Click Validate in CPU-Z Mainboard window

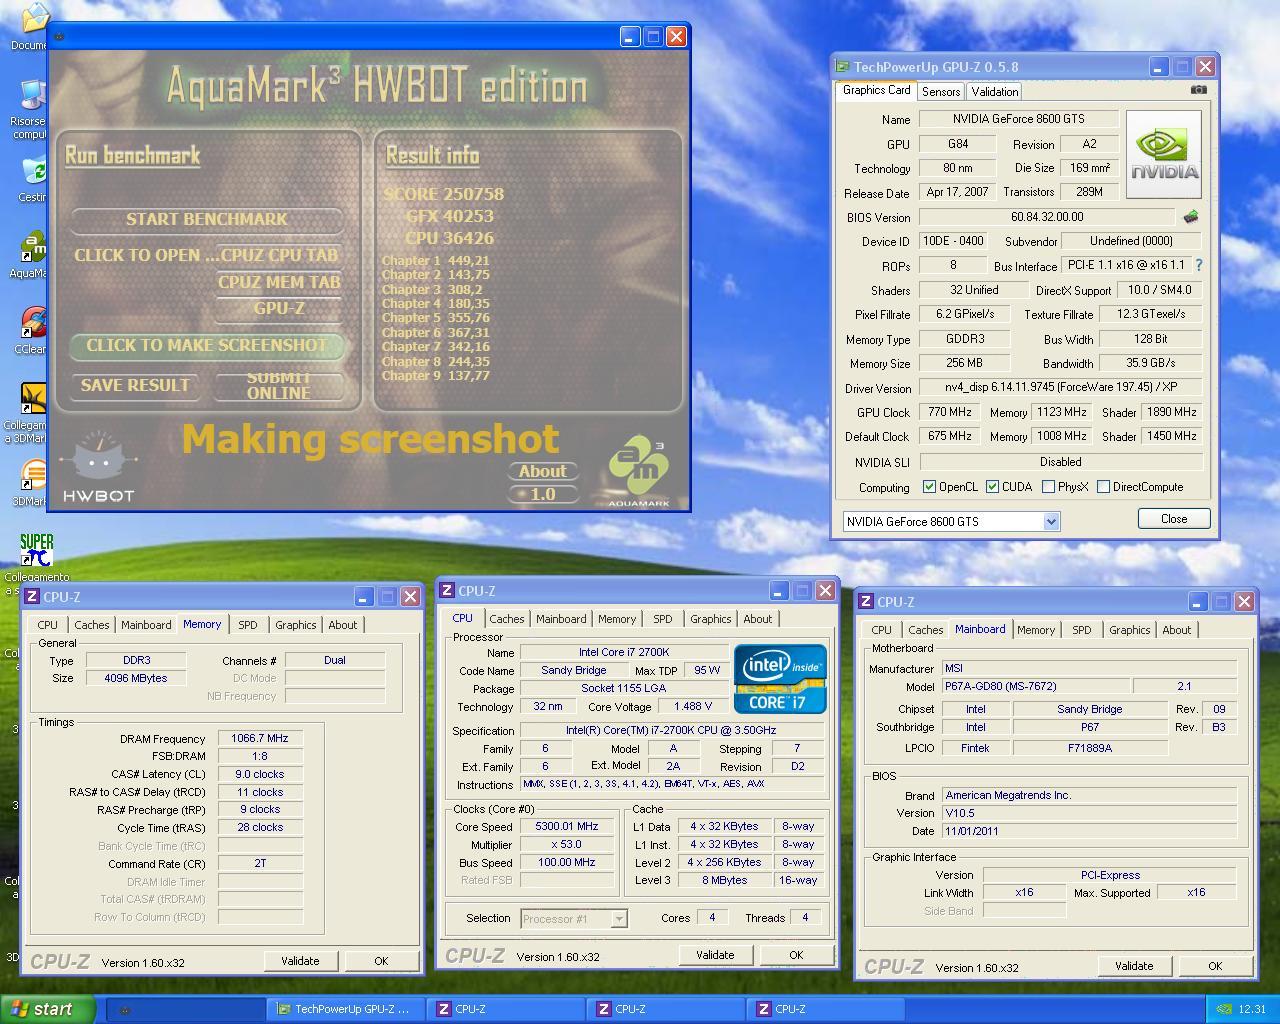click(1134, 966)
